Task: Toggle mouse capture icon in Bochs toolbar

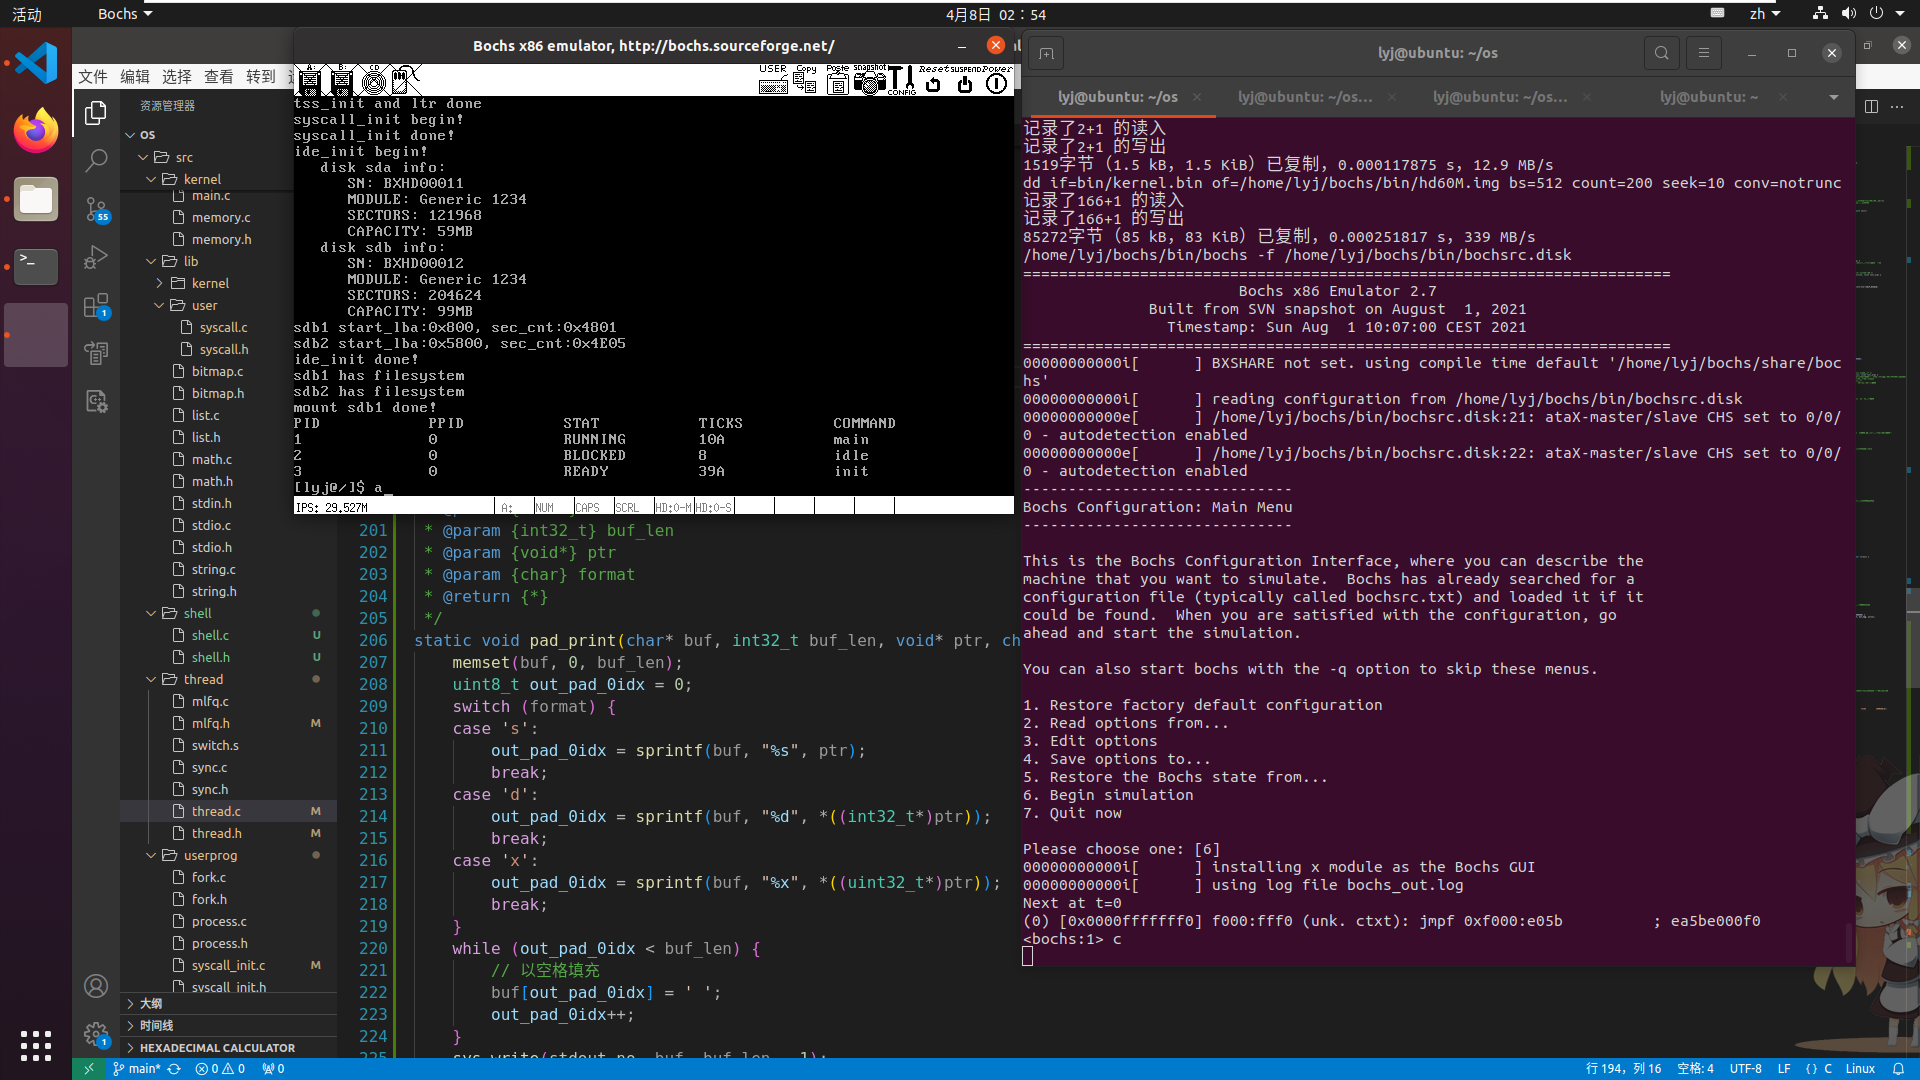Action: [406, 80]
